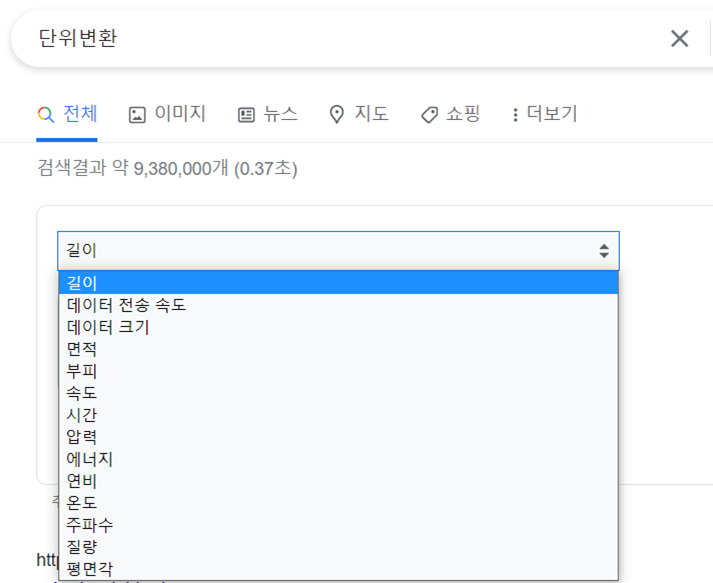Expand the 더보기 menu
713x583 pixels.
tap(544, 114)
